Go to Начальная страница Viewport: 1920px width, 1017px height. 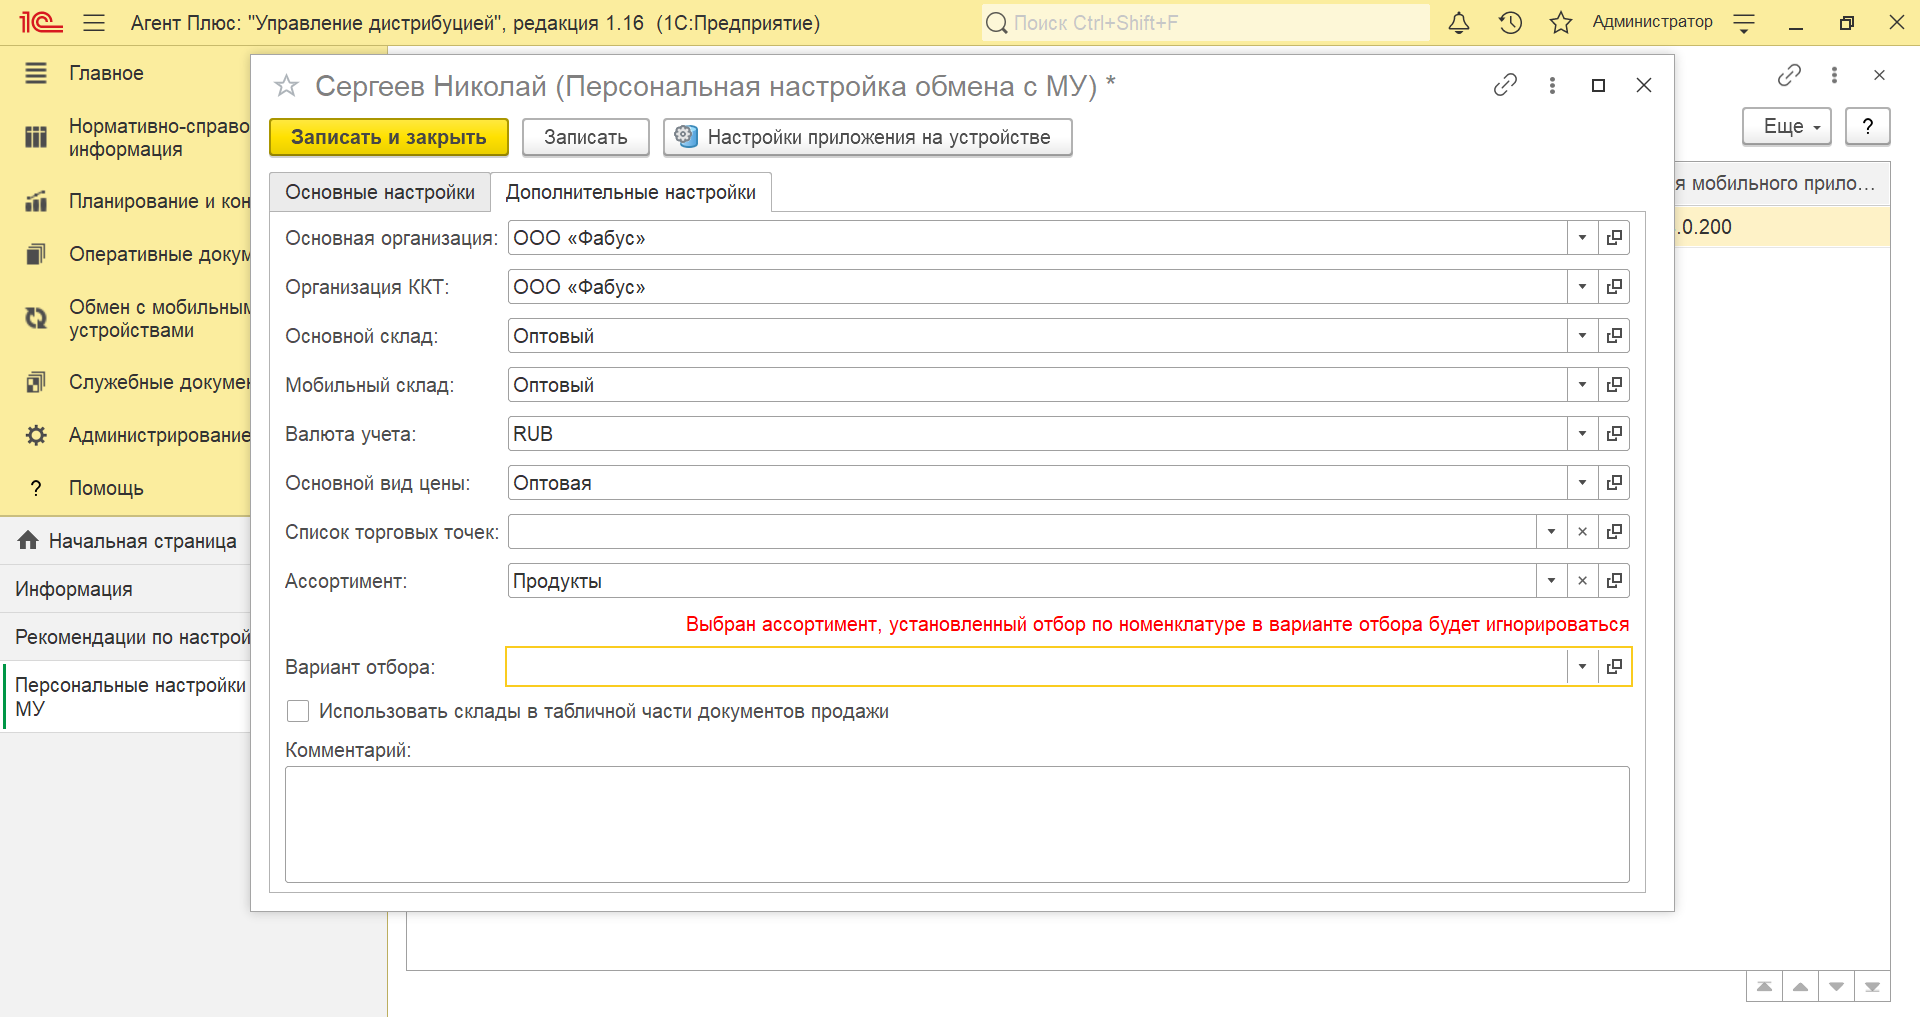coord(127,541)
